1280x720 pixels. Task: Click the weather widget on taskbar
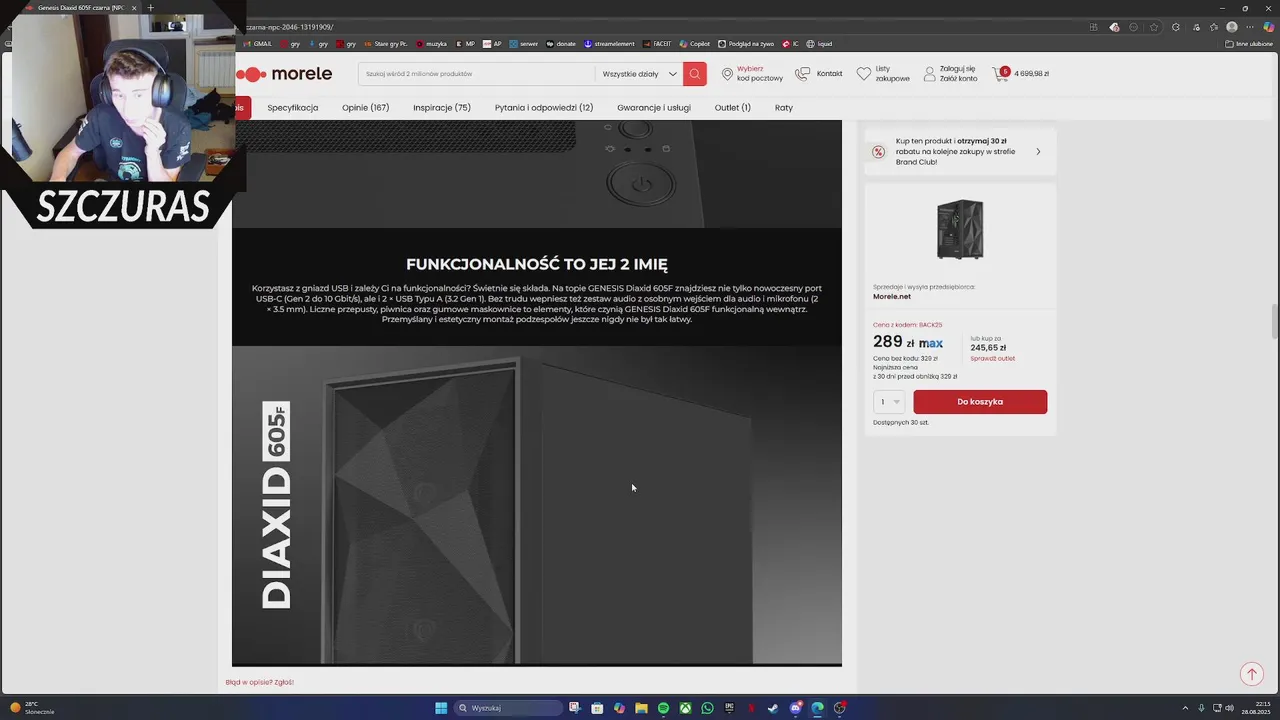pyautogui.click(x=32, y=708)
